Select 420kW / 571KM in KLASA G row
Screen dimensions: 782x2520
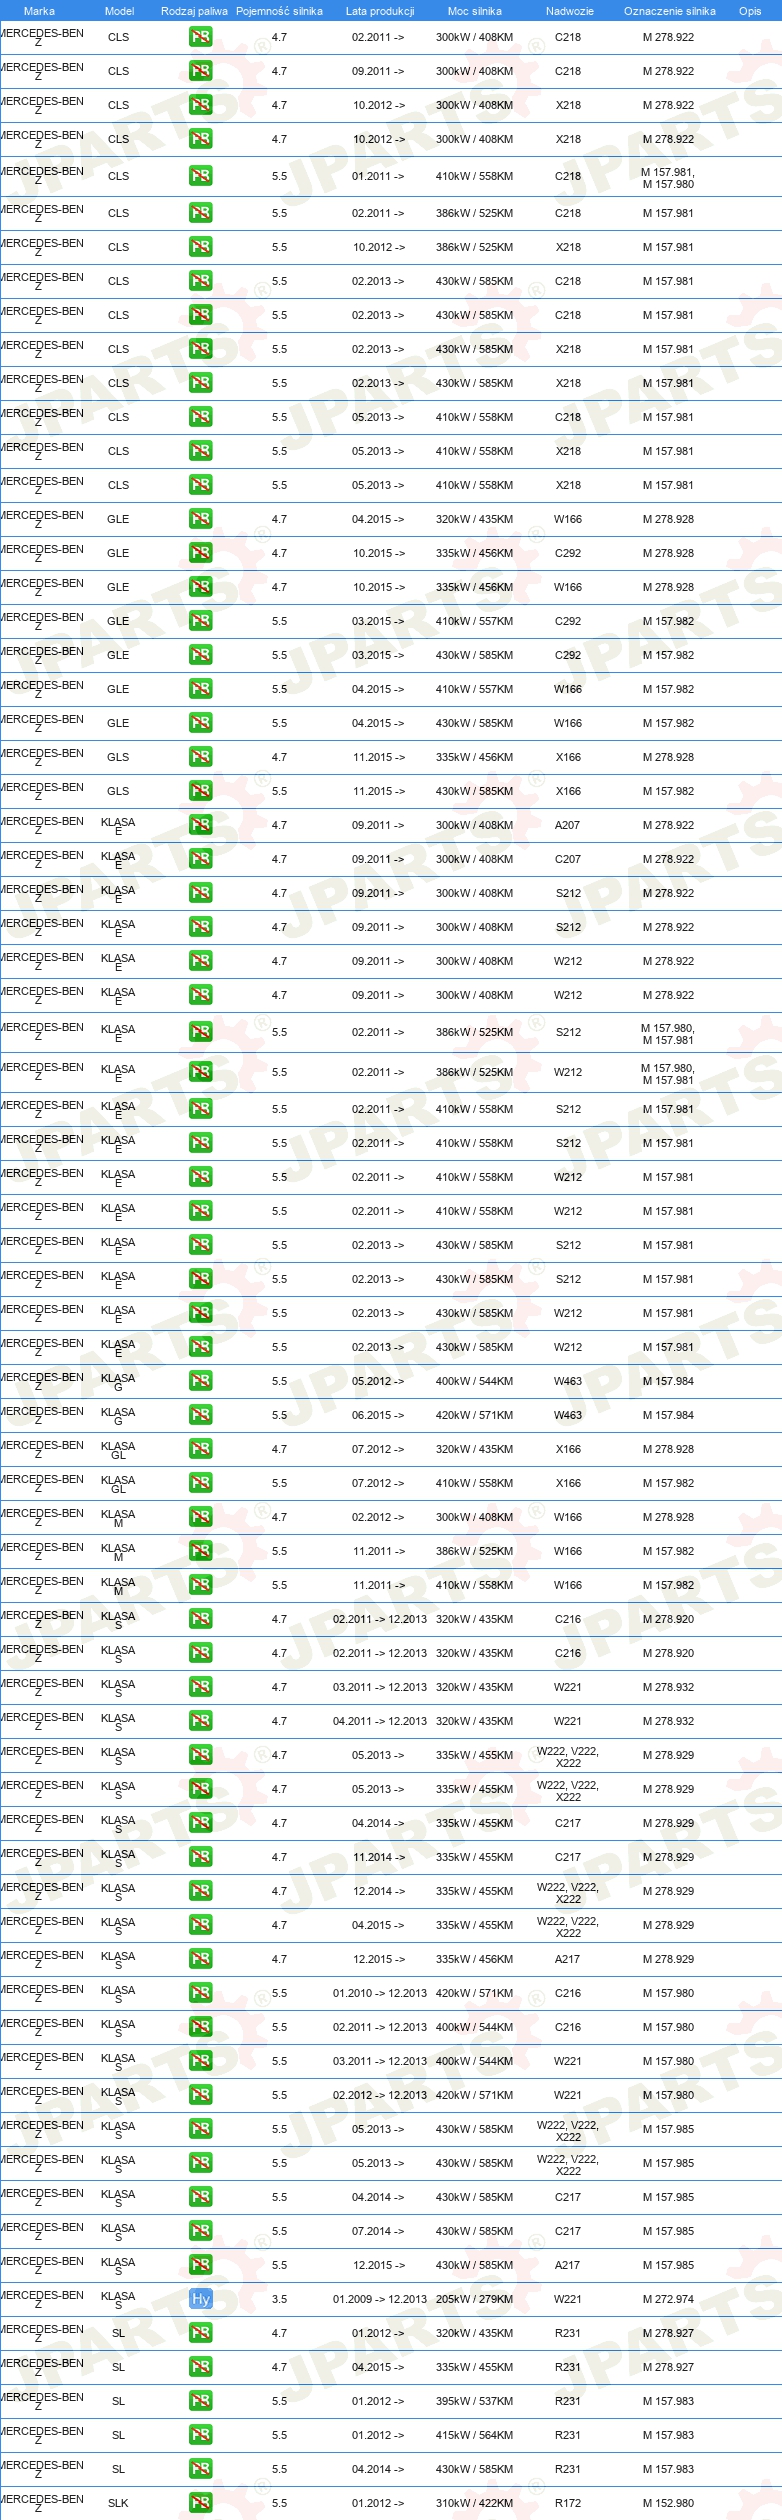474,1415
